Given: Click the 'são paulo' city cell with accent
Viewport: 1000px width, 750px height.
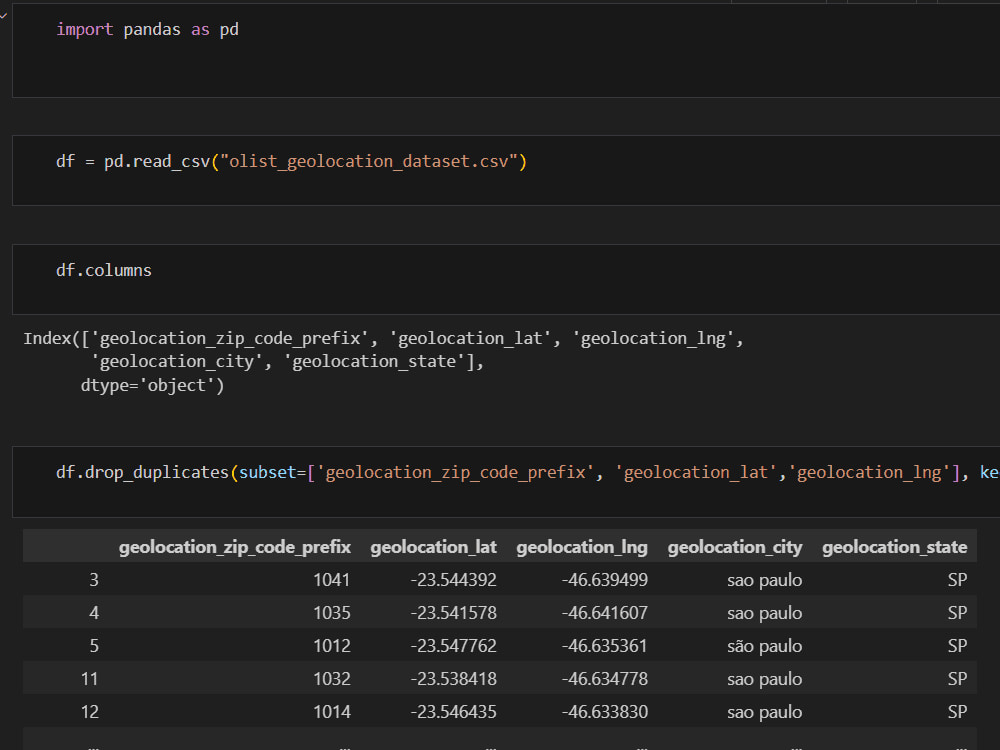Looking at the screenshot, I should pyautogui.click(x=765, y=646).
